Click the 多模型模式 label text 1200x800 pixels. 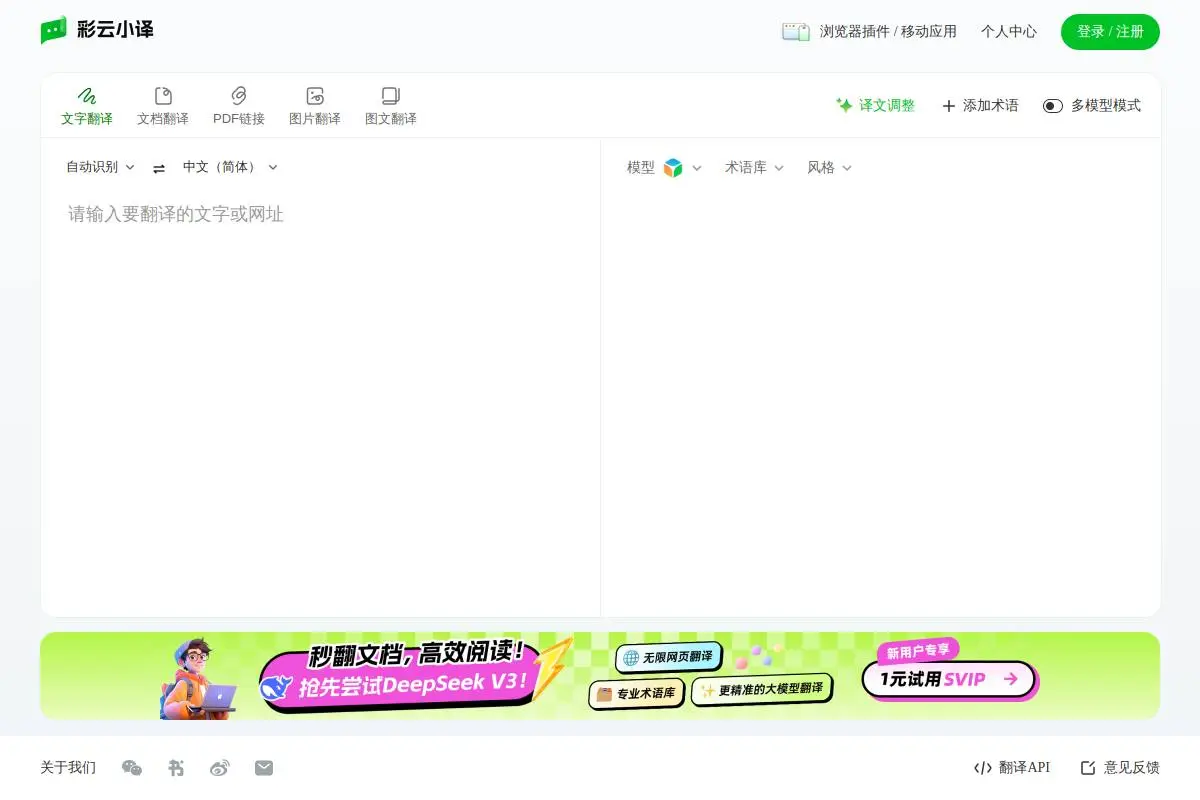1106,105
